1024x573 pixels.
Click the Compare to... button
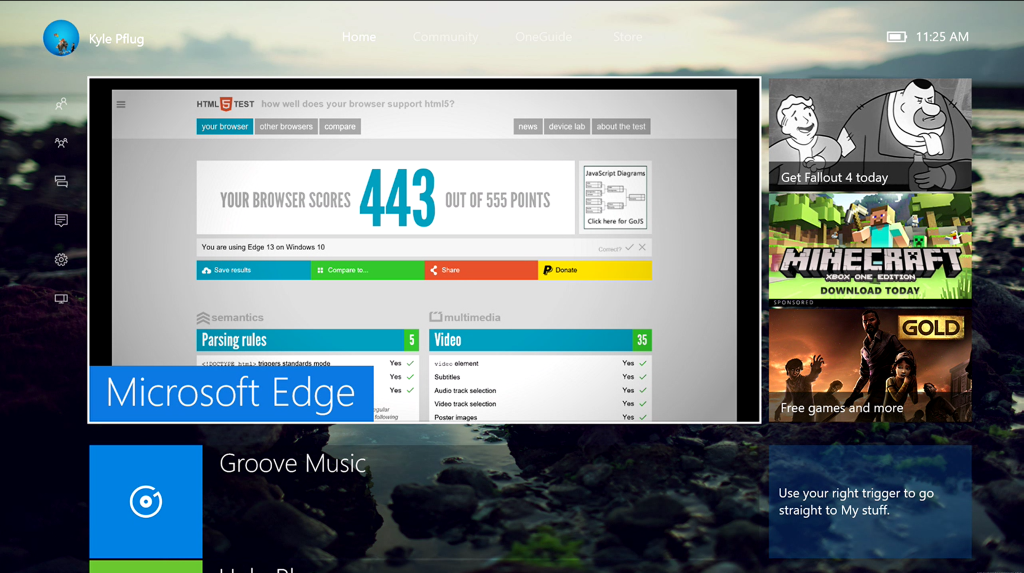(x=368, y=270)
